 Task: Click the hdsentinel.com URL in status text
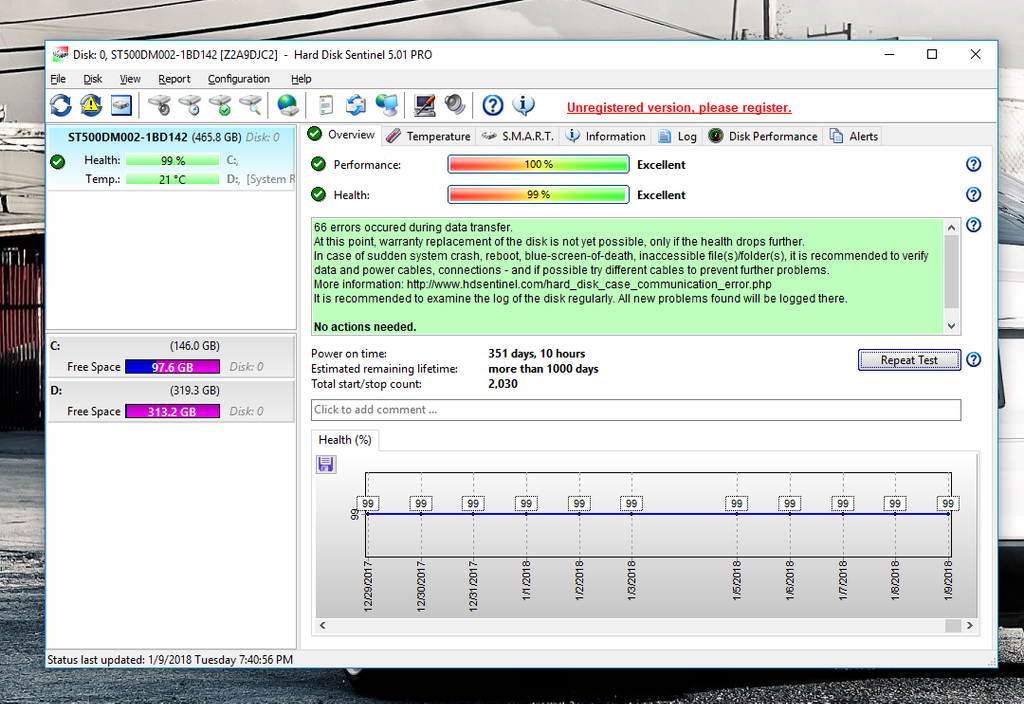click(589, 285)
